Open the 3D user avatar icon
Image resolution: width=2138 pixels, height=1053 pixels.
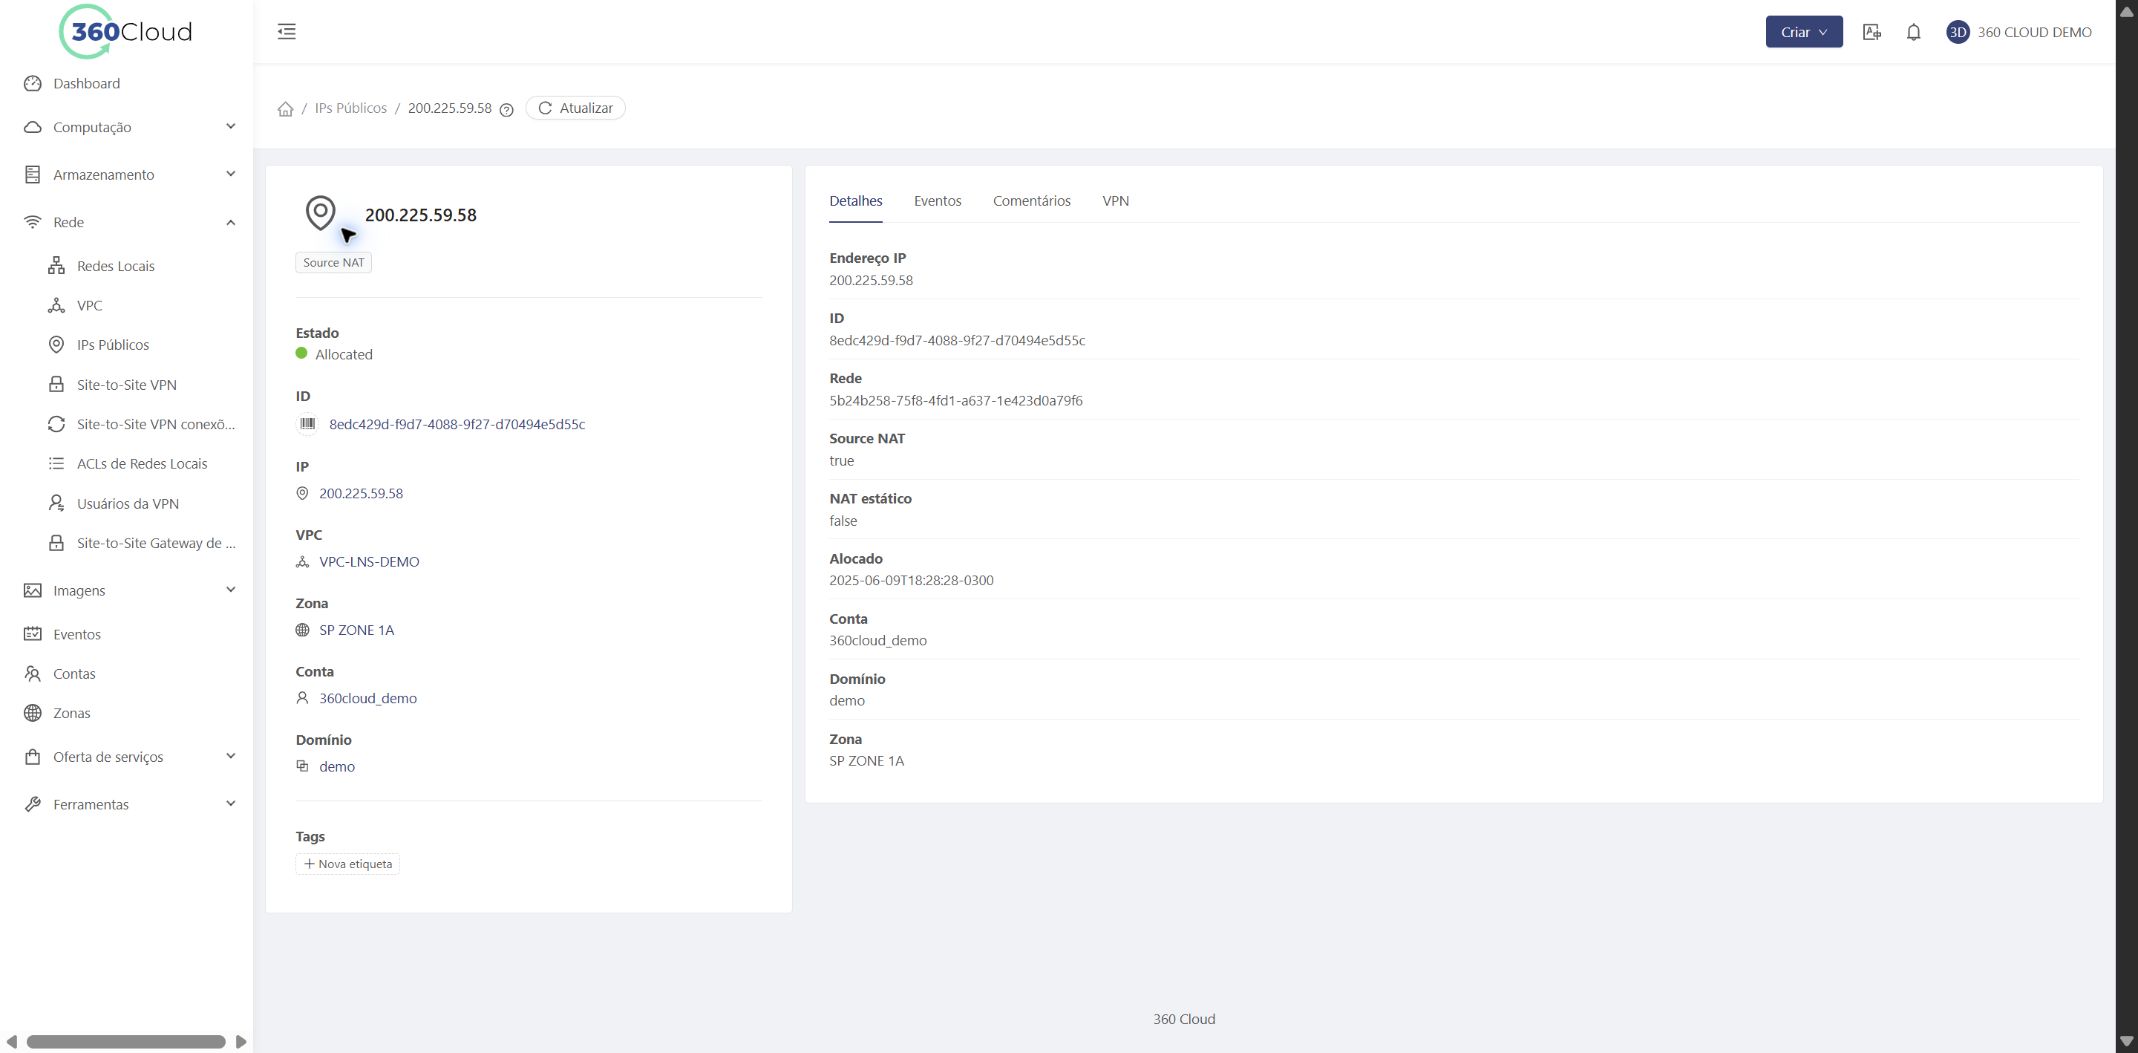click(x=1957, y=32)
